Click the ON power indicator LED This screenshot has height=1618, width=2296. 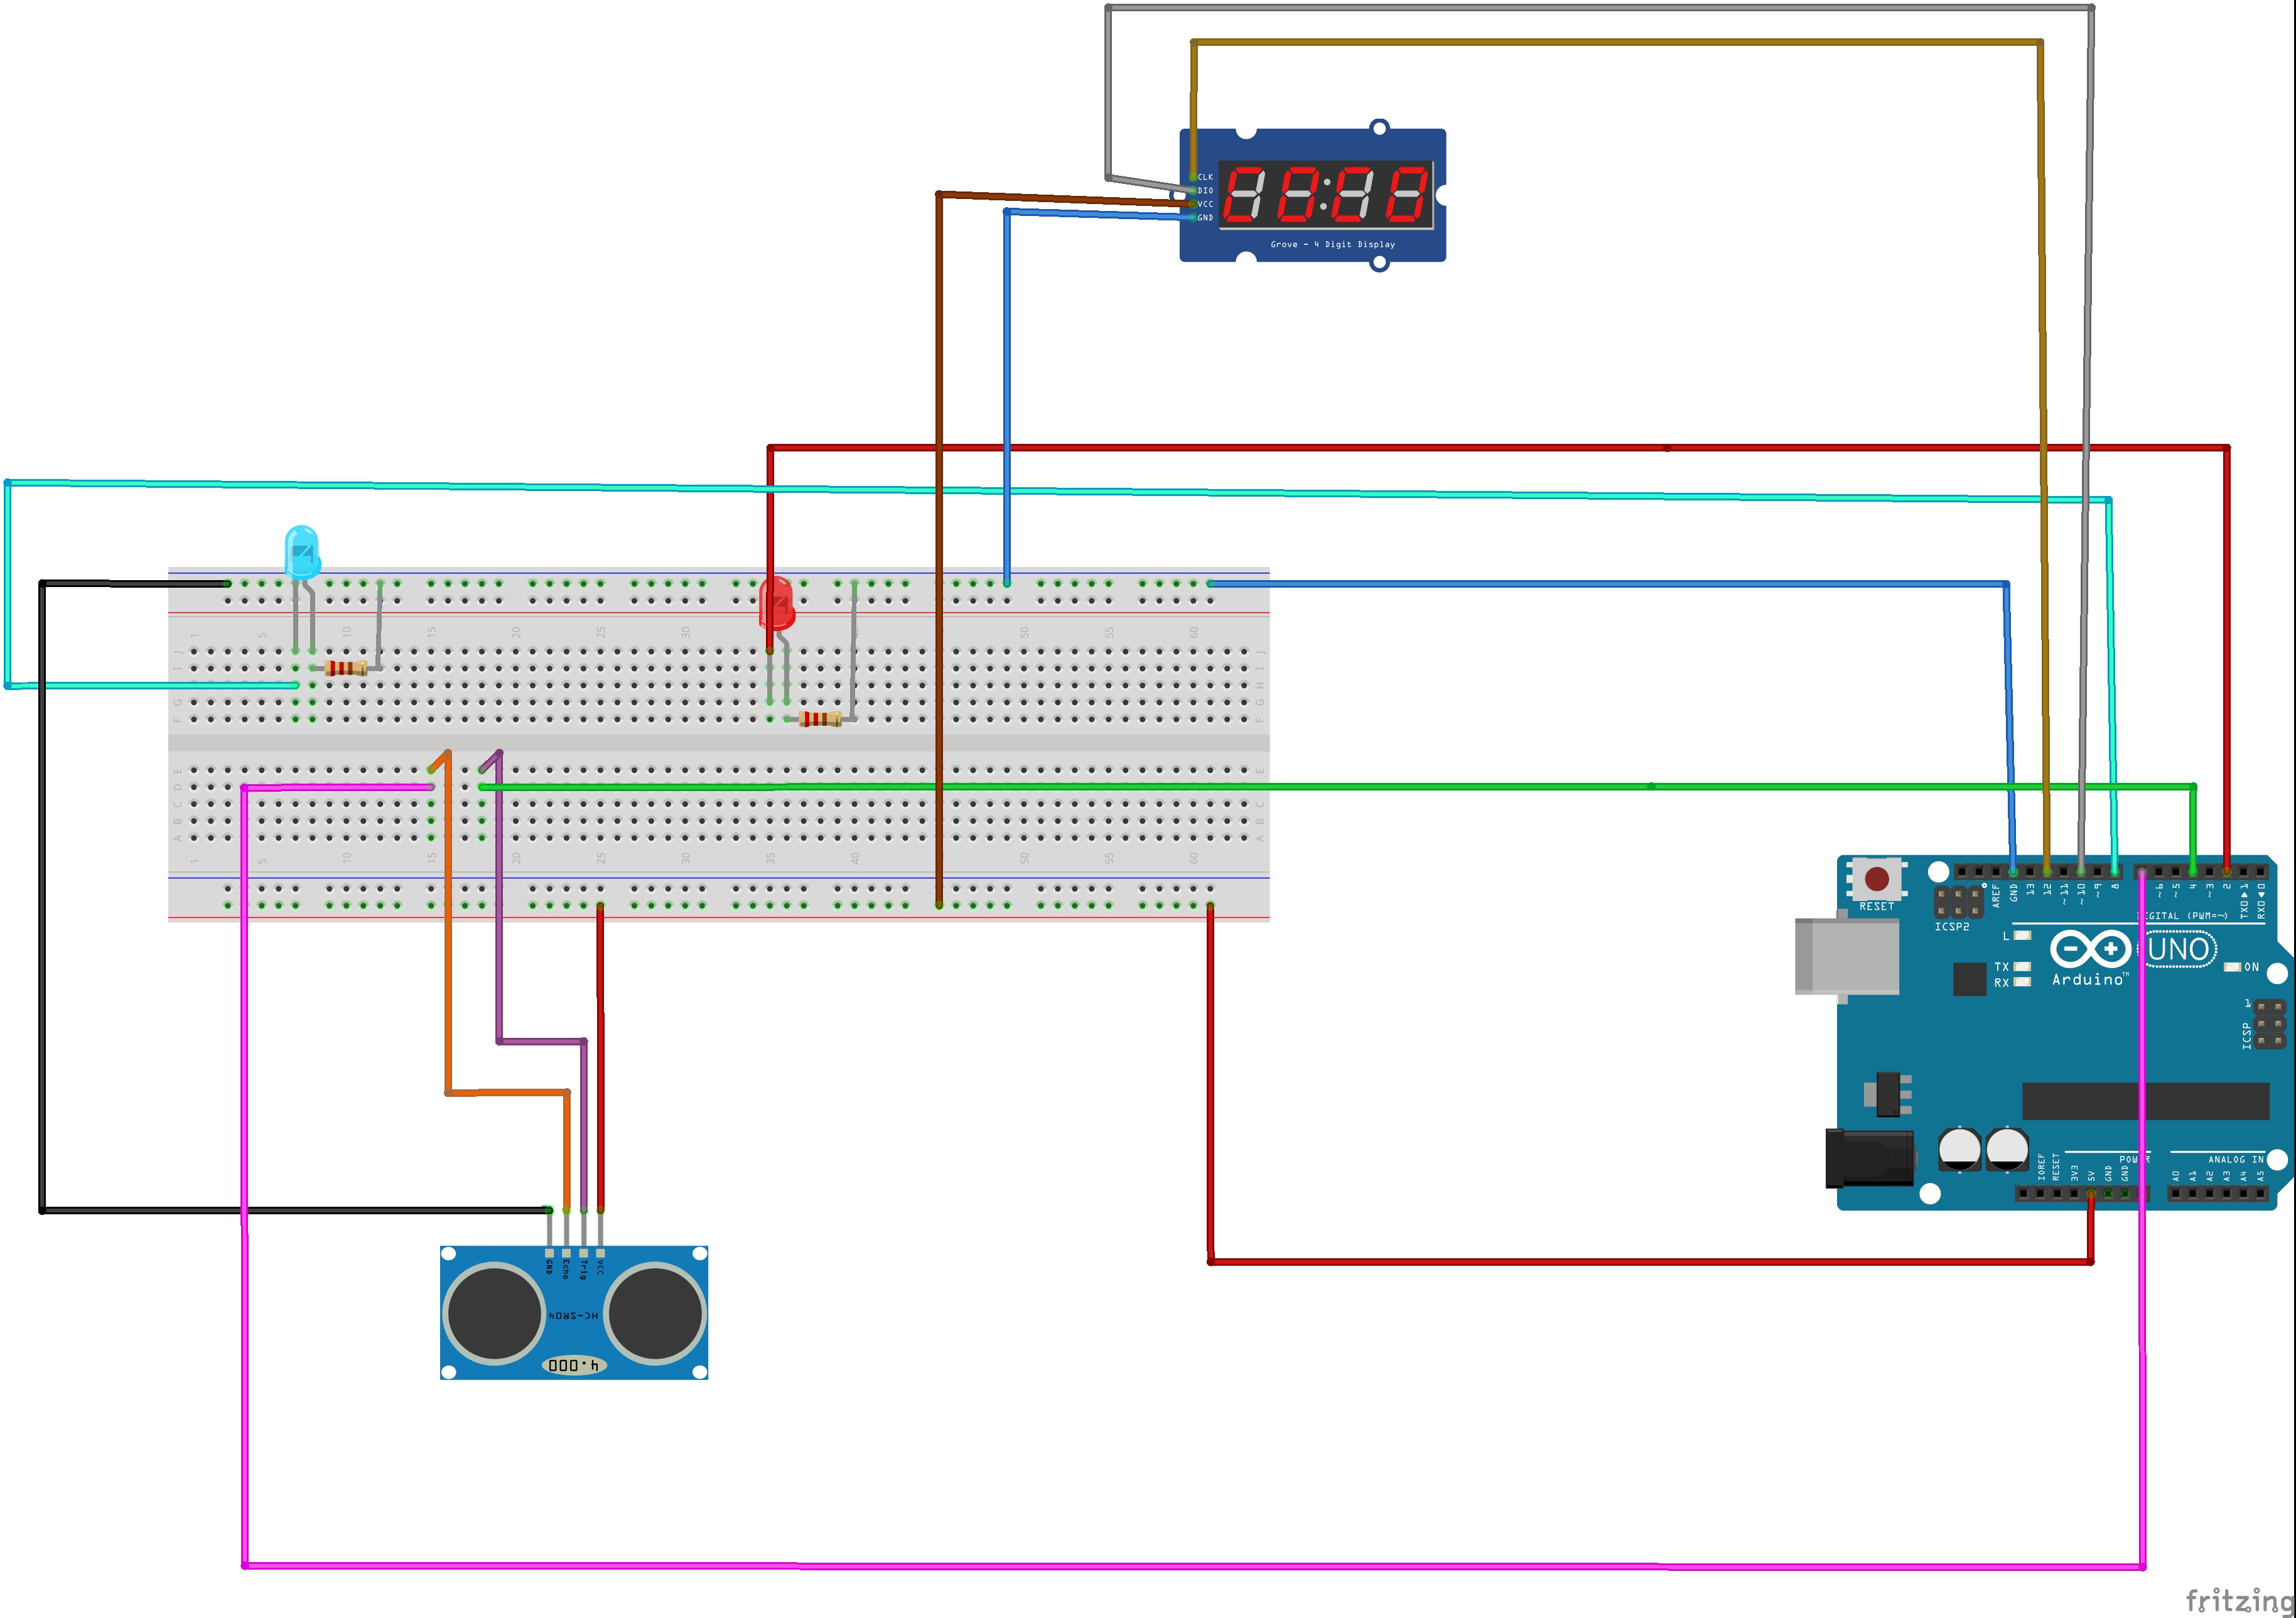click(x=2232, y=967)
